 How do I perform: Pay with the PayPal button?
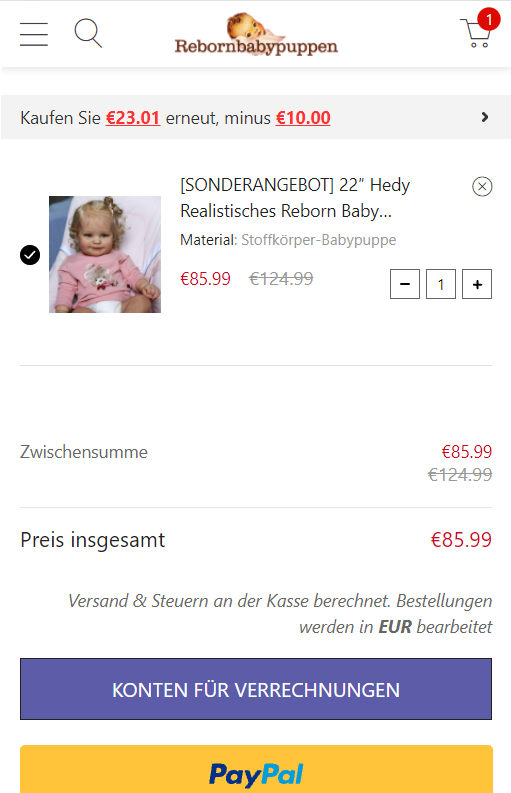[256, 769]
